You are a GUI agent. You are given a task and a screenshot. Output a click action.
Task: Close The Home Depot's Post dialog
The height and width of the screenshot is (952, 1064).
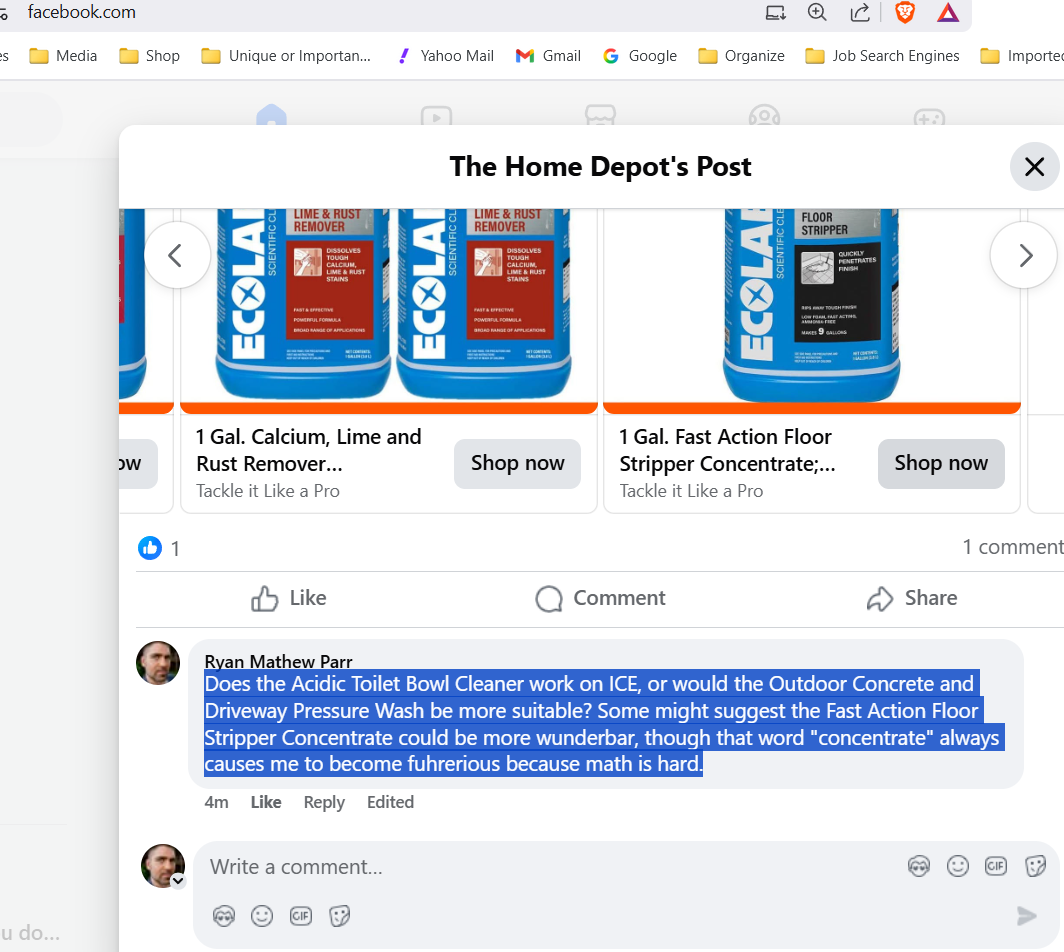tap(1034, 166)
